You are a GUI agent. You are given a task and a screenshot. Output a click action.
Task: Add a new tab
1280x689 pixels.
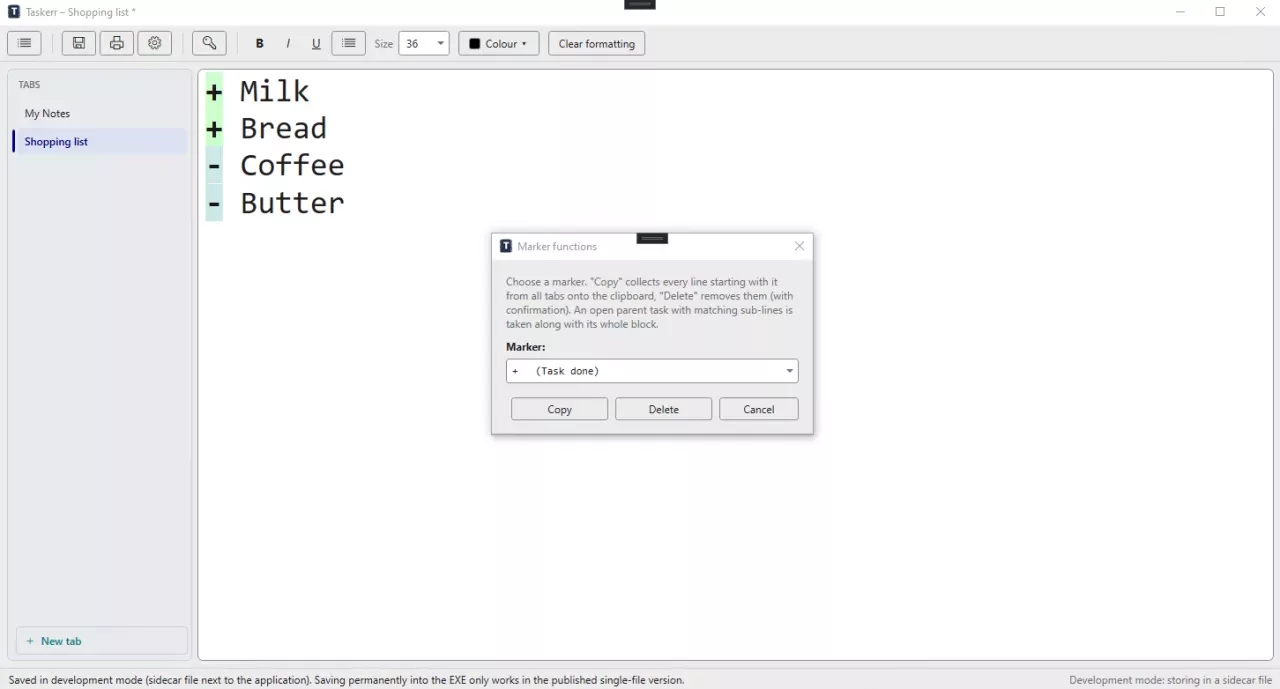102,641
